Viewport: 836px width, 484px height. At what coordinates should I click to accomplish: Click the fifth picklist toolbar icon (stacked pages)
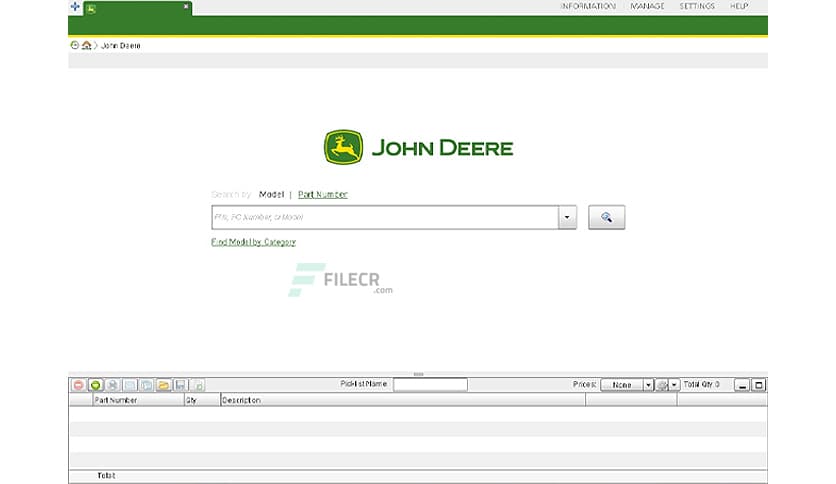(147, 385)
